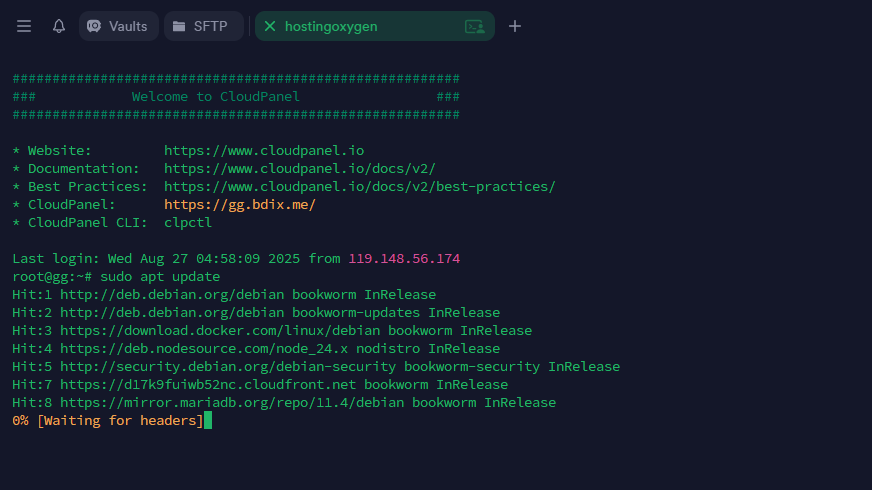Open the https://gg.bdix.me/ CloudPanel link

240,205
